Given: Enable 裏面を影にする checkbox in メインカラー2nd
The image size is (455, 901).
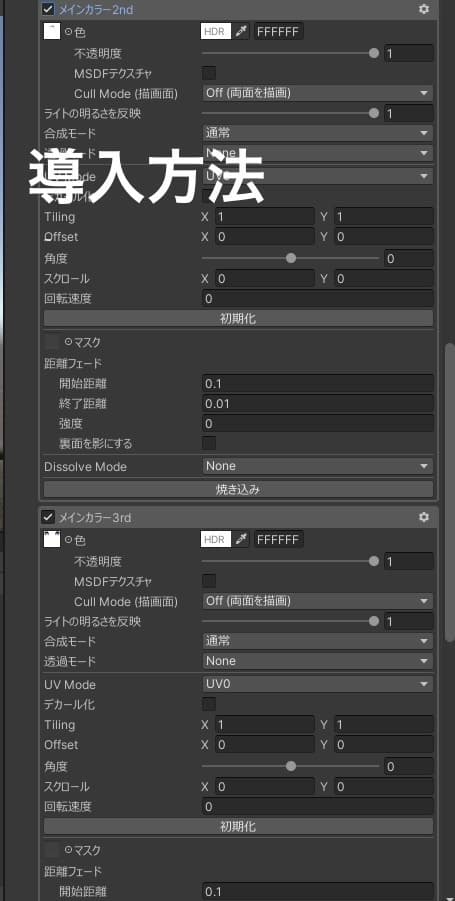Looking at the screenshot, I should point(209,443).
